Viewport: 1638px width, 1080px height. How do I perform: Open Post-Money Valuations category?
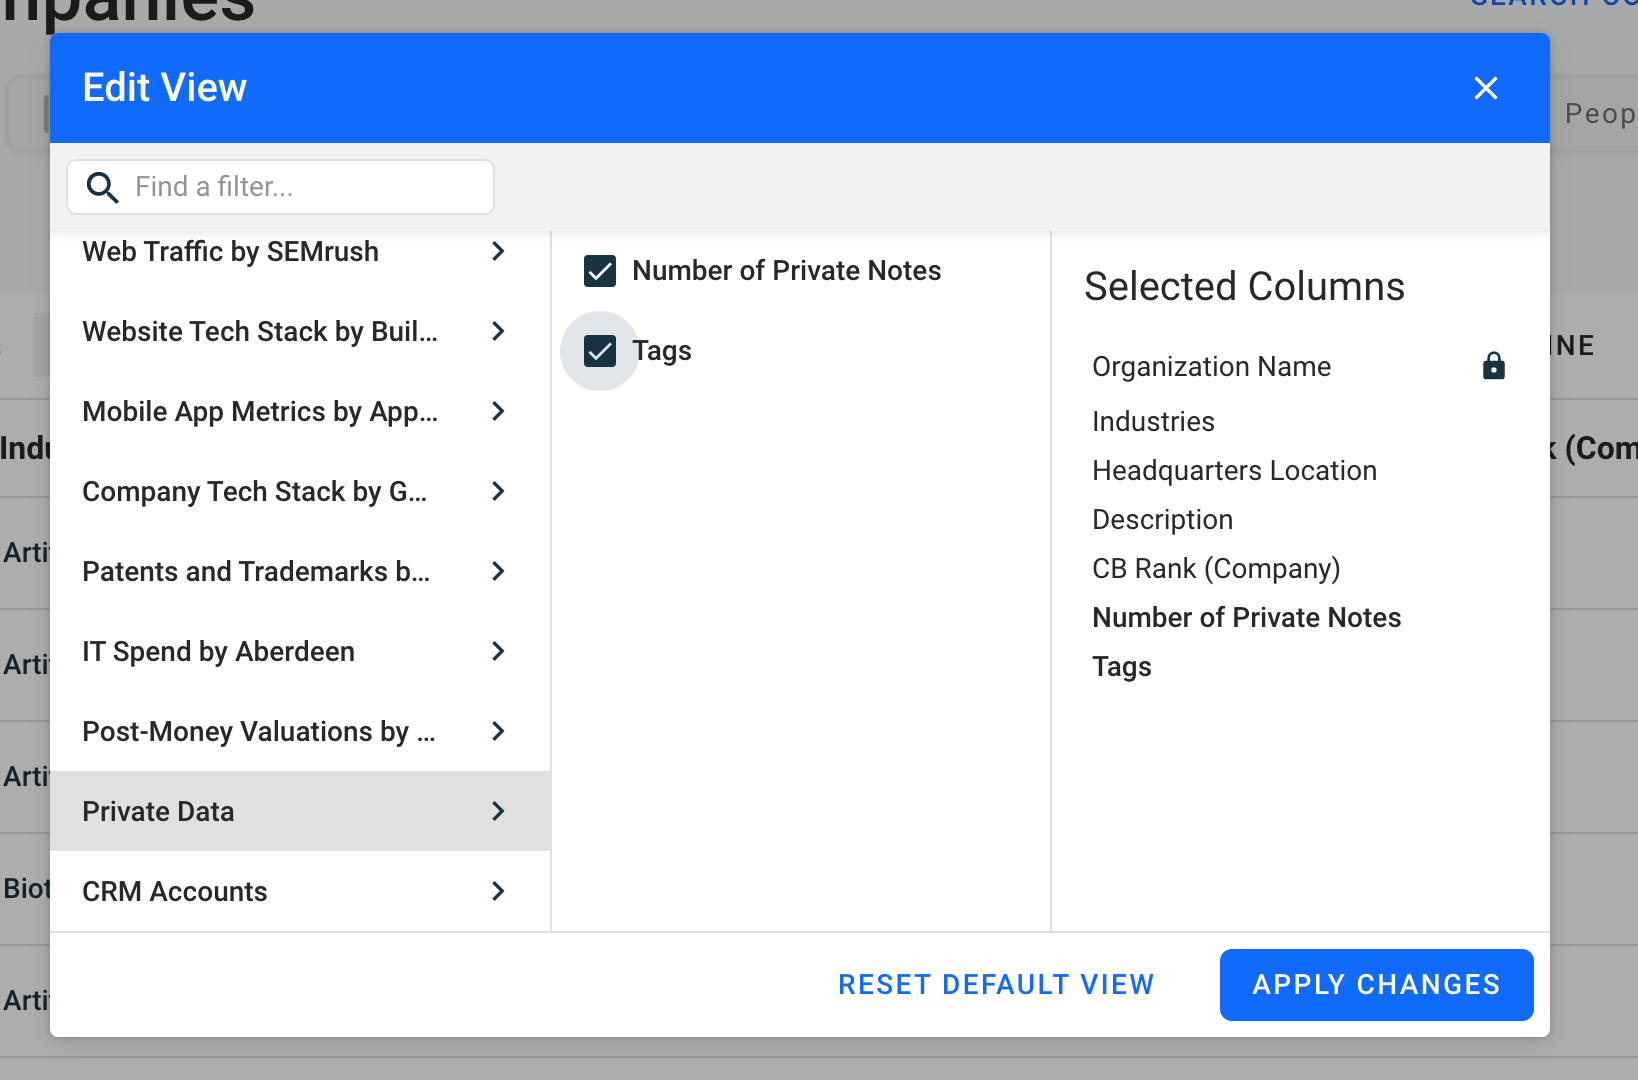coord(300,731)
